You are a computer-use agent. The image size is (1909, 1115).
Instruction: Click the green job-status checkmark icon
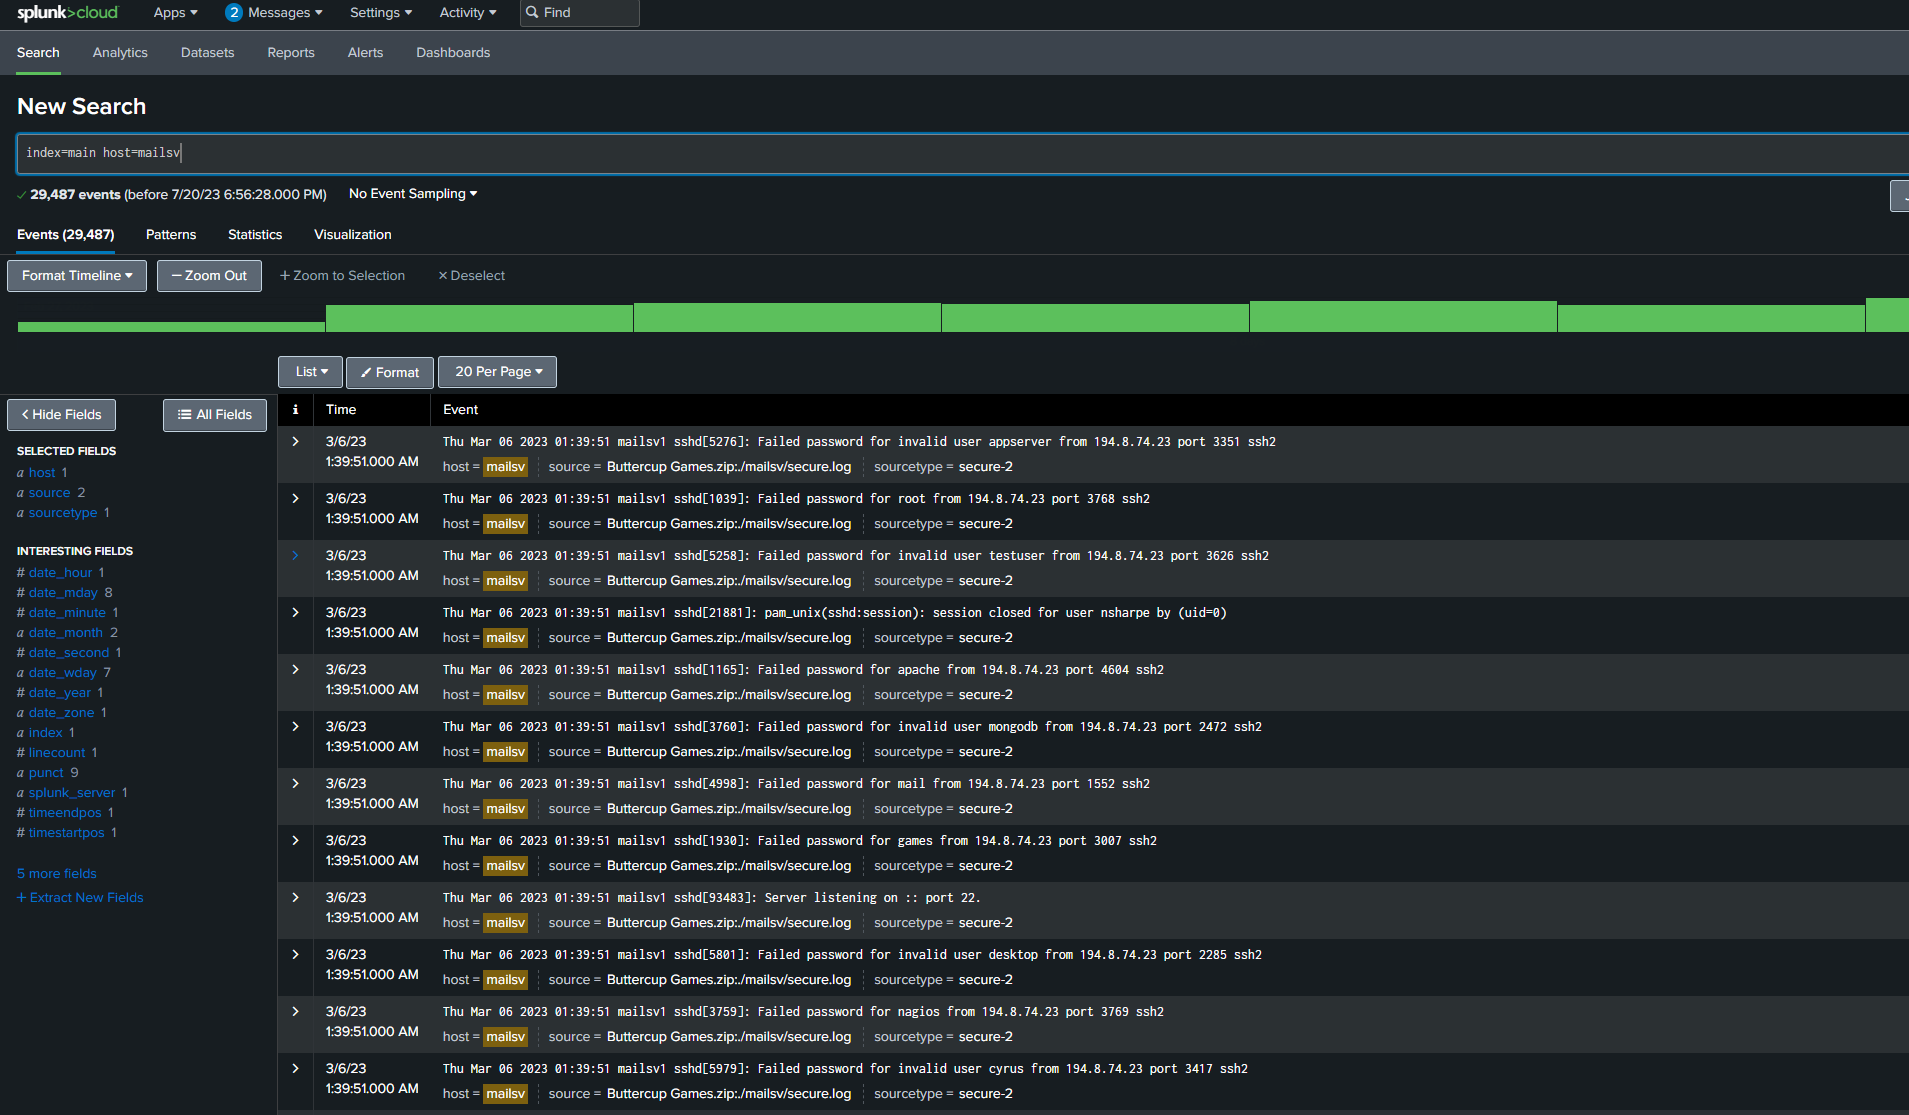(21, 194)
